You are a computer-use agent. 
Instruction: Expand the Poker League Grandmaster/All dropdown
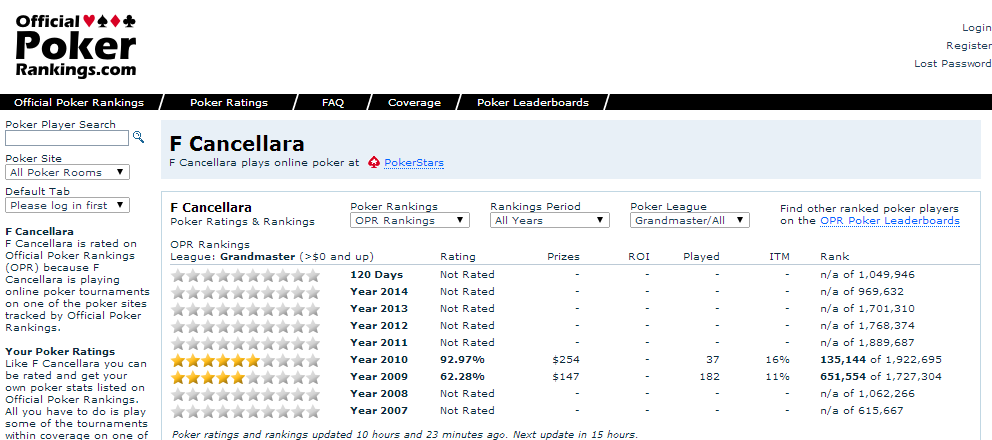click(x=690, y=220)
